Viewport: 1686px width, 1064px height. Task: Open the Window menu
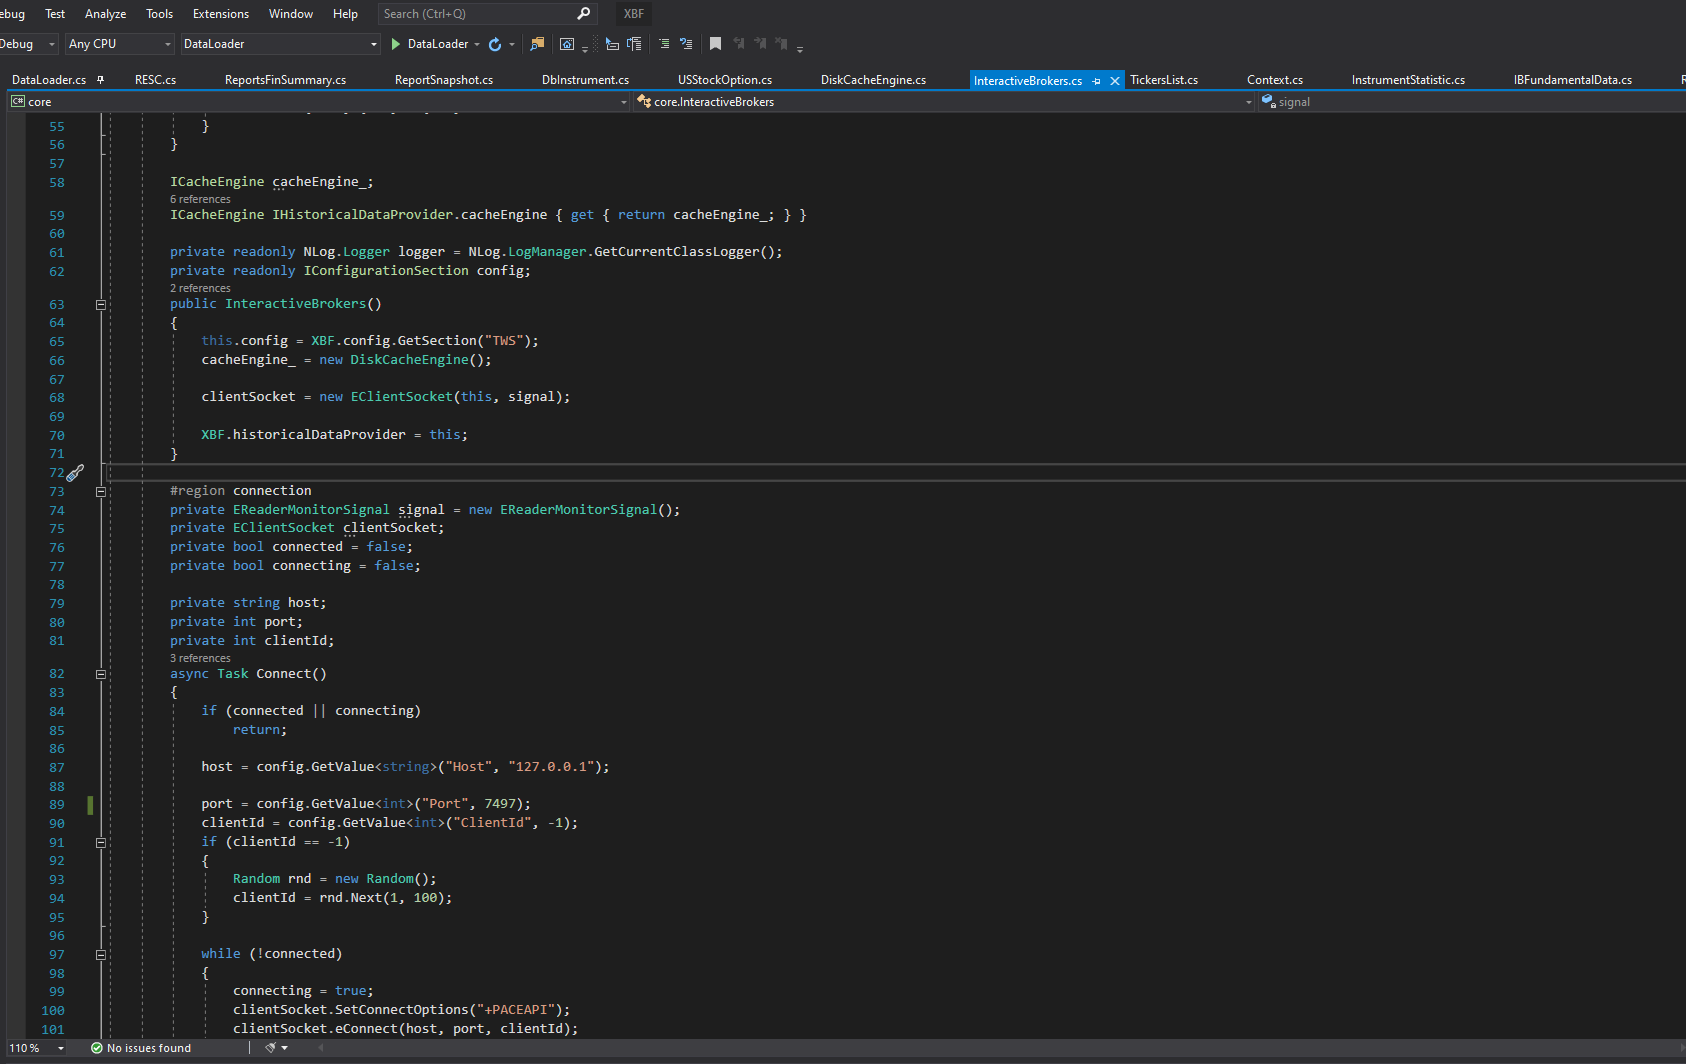(291, 14)
